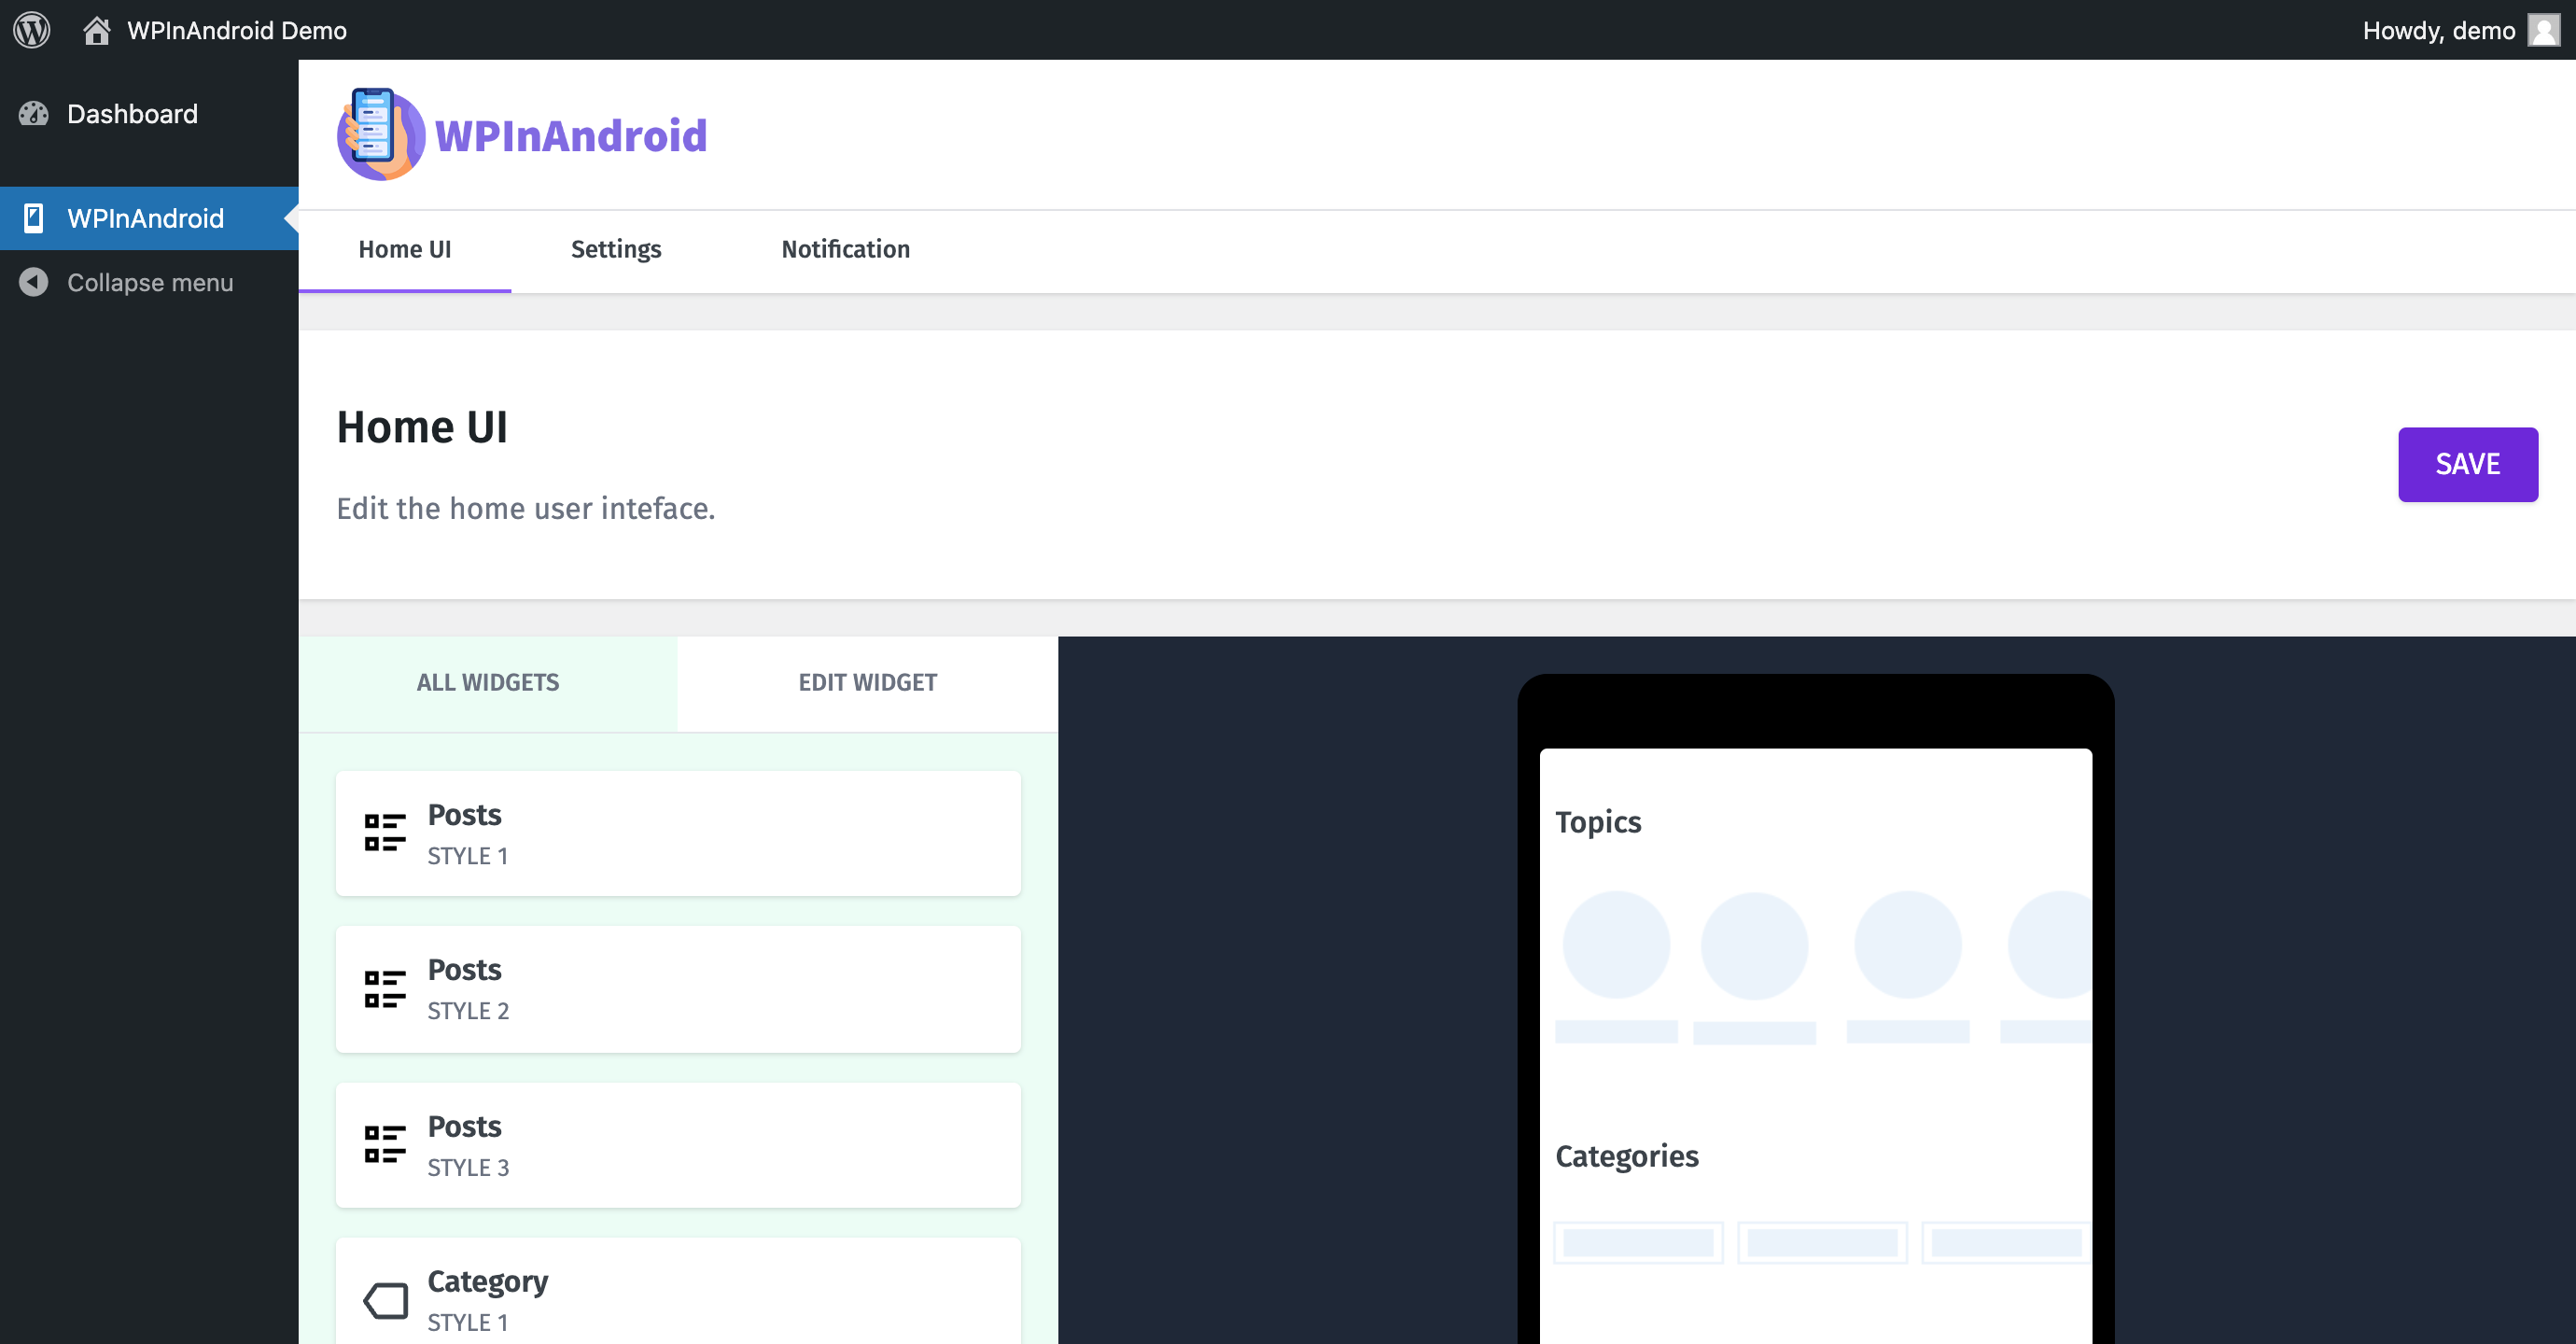This screenshot has height=1344, width=2576.
Task: Collapse the admin sidebar menu
Action: pyautogui.click(x=149, y=282)
